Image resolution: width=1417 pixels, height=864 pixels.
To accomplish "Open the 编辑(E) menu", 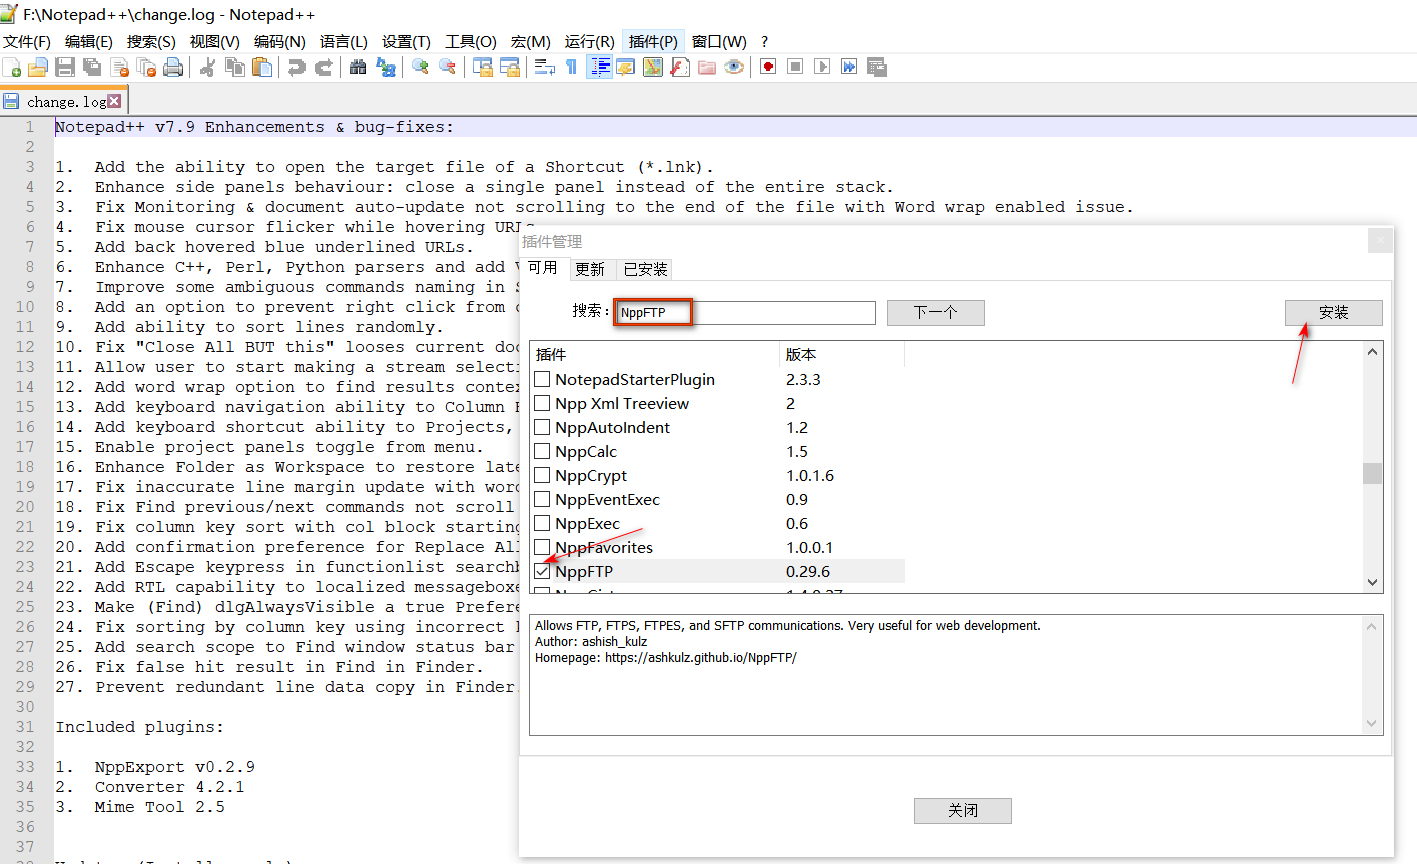I will [x=89, y=41].
